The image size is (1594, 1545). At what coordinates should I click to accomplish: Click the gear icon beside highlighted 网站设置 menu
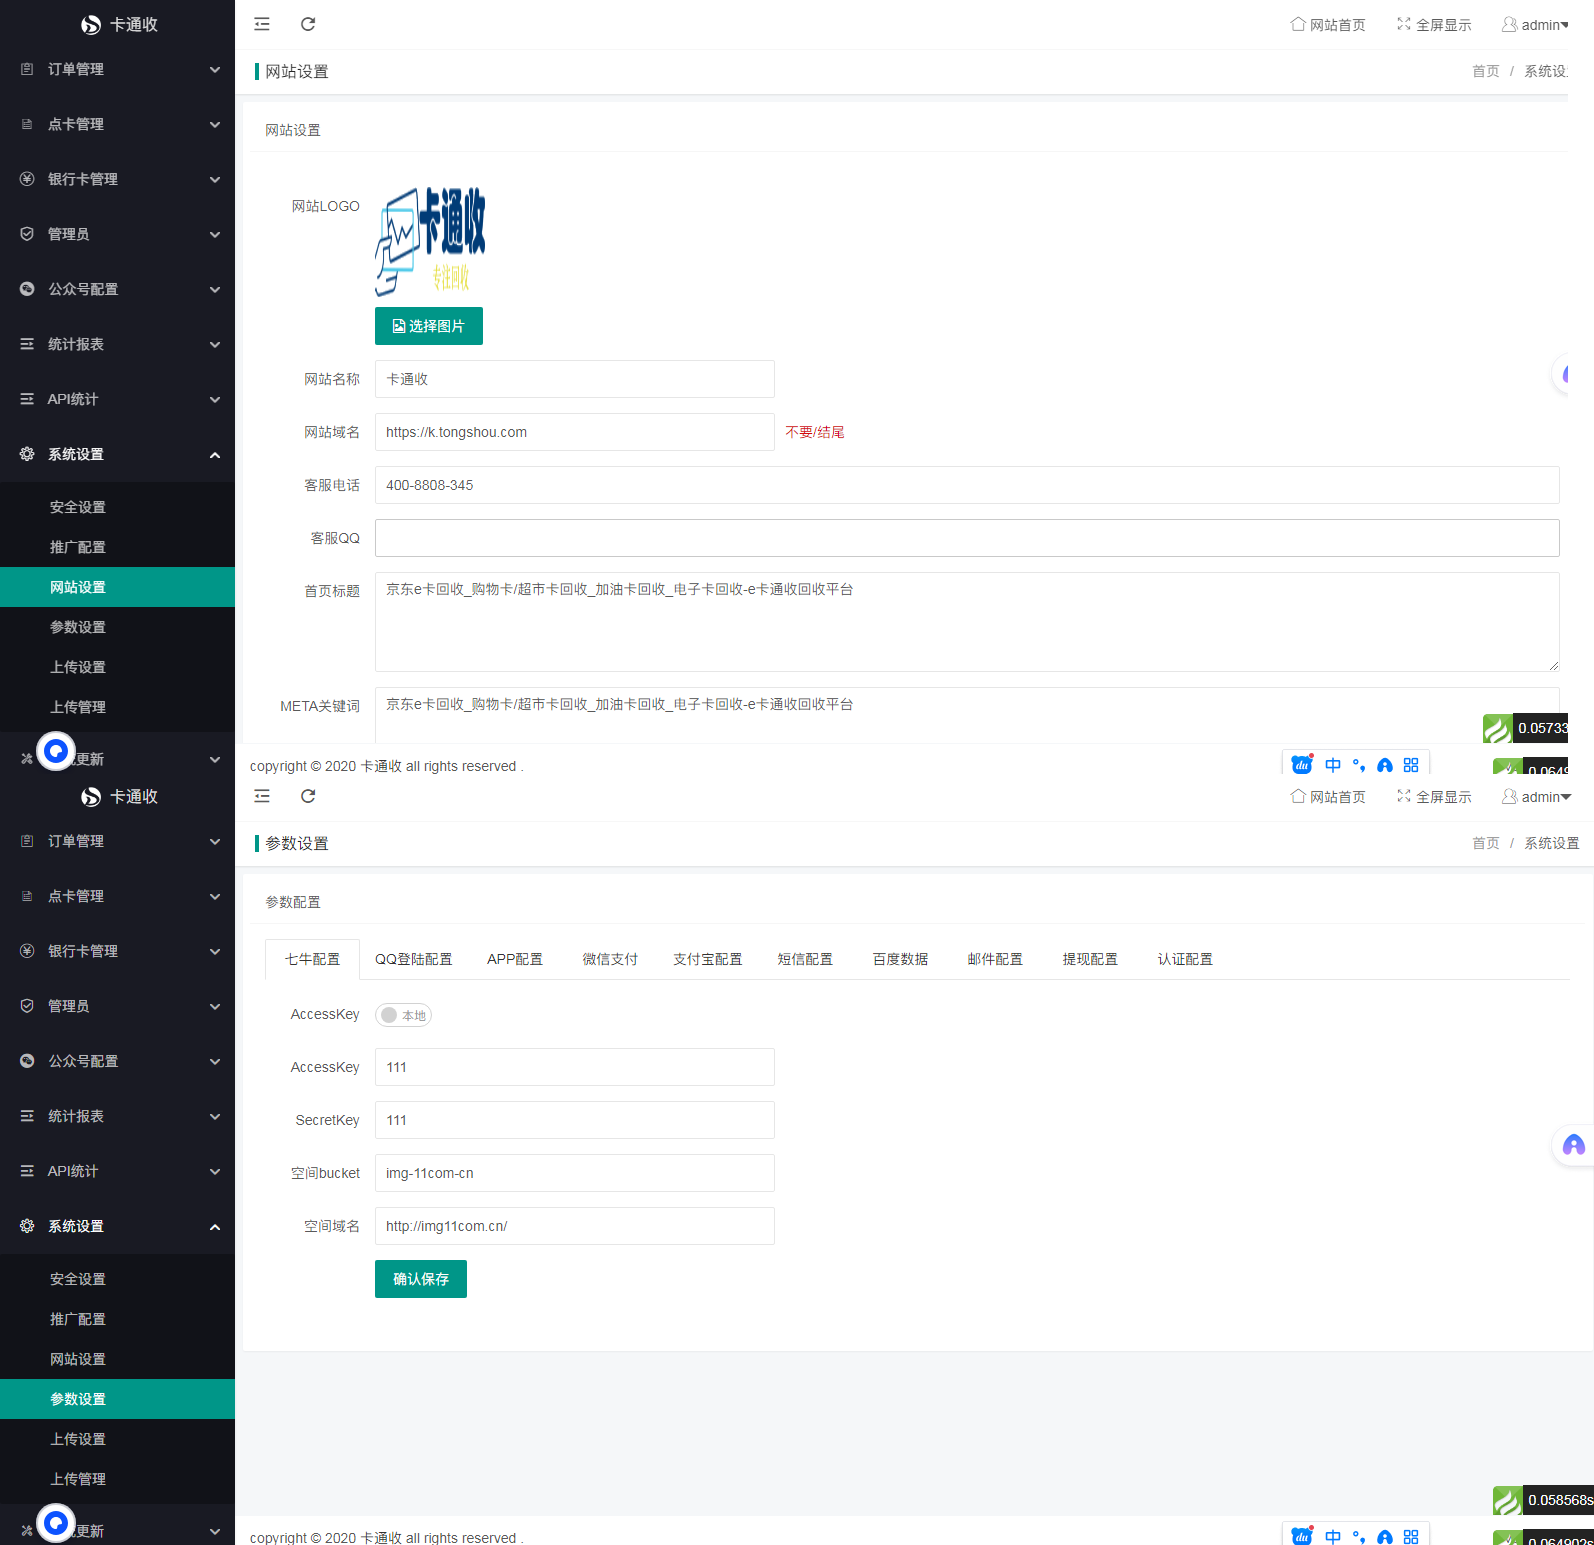tap(27, 454)
